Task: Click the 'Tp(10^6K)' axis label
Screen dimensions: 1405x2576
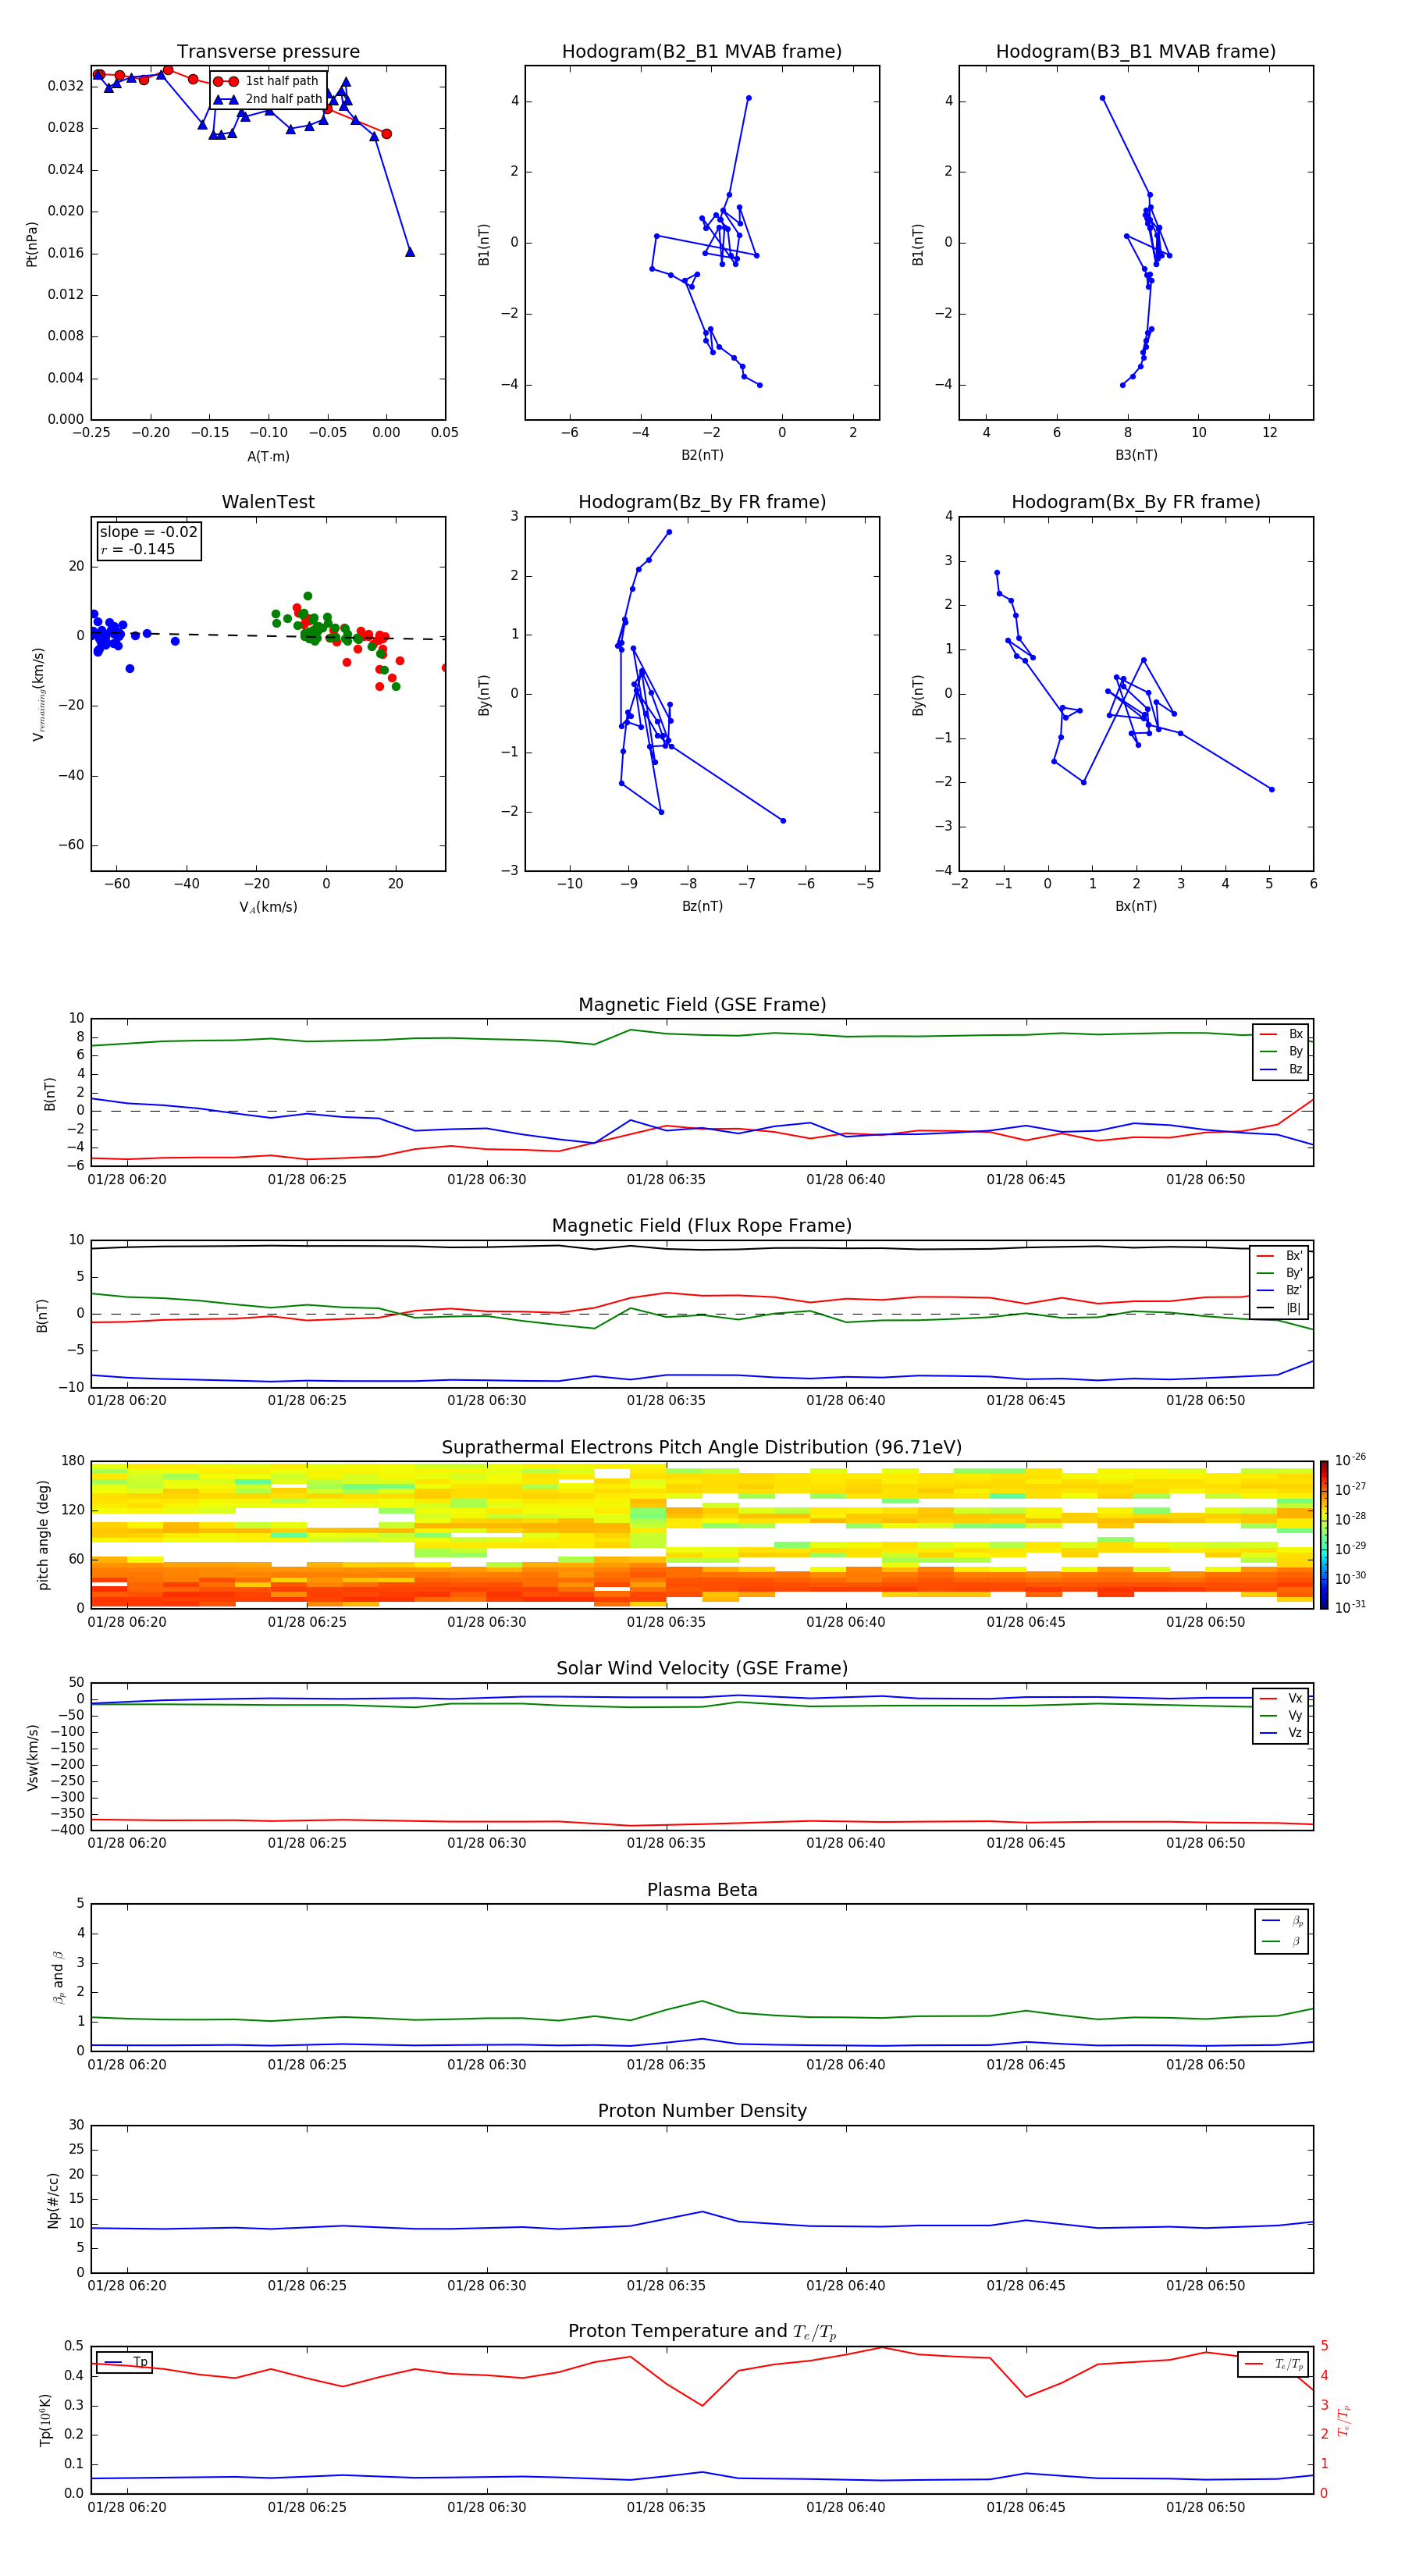Action: [x=45, y=2420]
